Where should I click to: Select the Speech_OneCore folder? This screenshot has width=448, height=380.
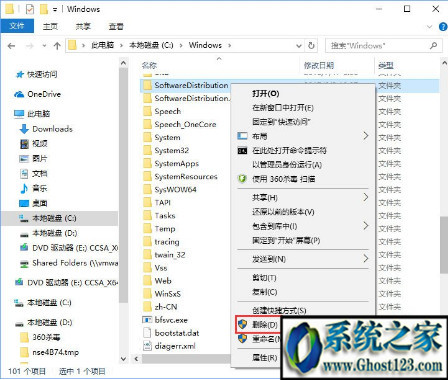pyautogui.click(x=185, y=124)
